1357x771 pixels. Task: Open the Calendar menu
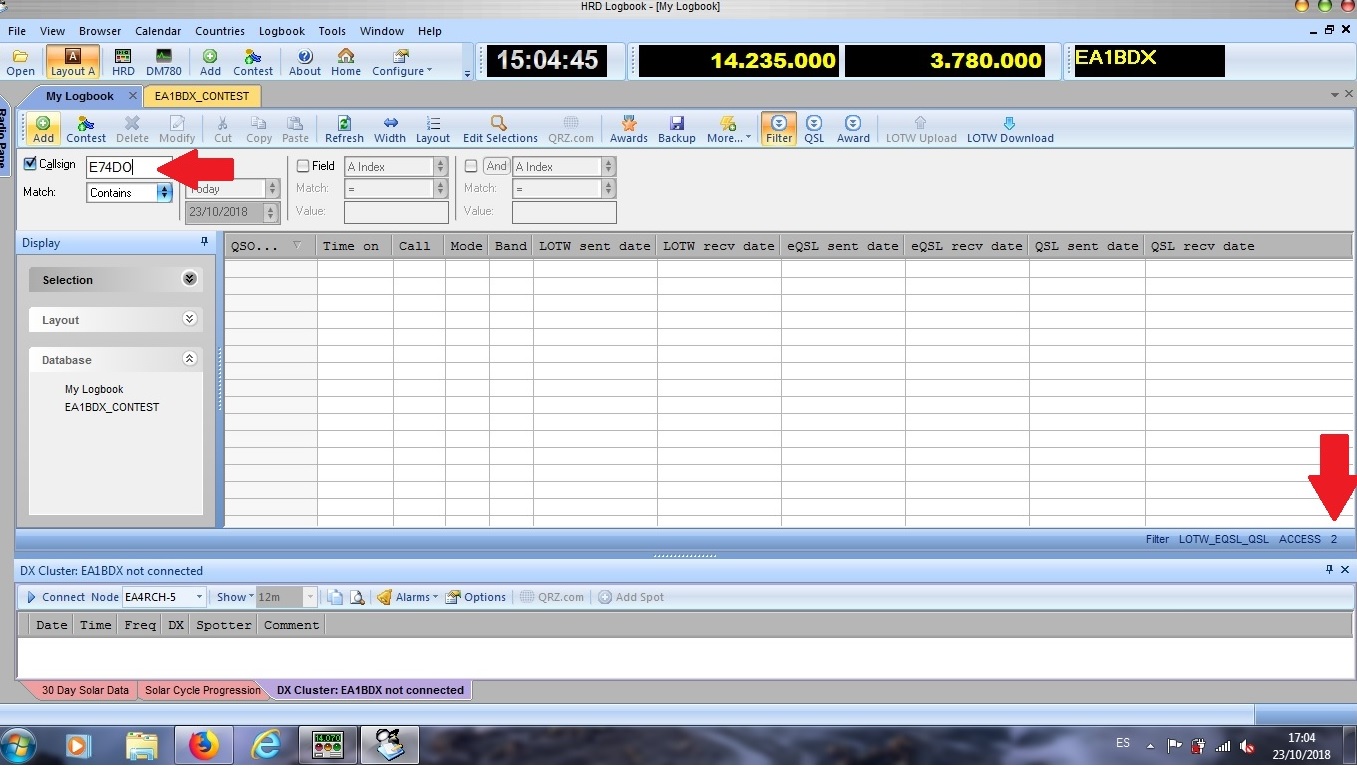158,31
